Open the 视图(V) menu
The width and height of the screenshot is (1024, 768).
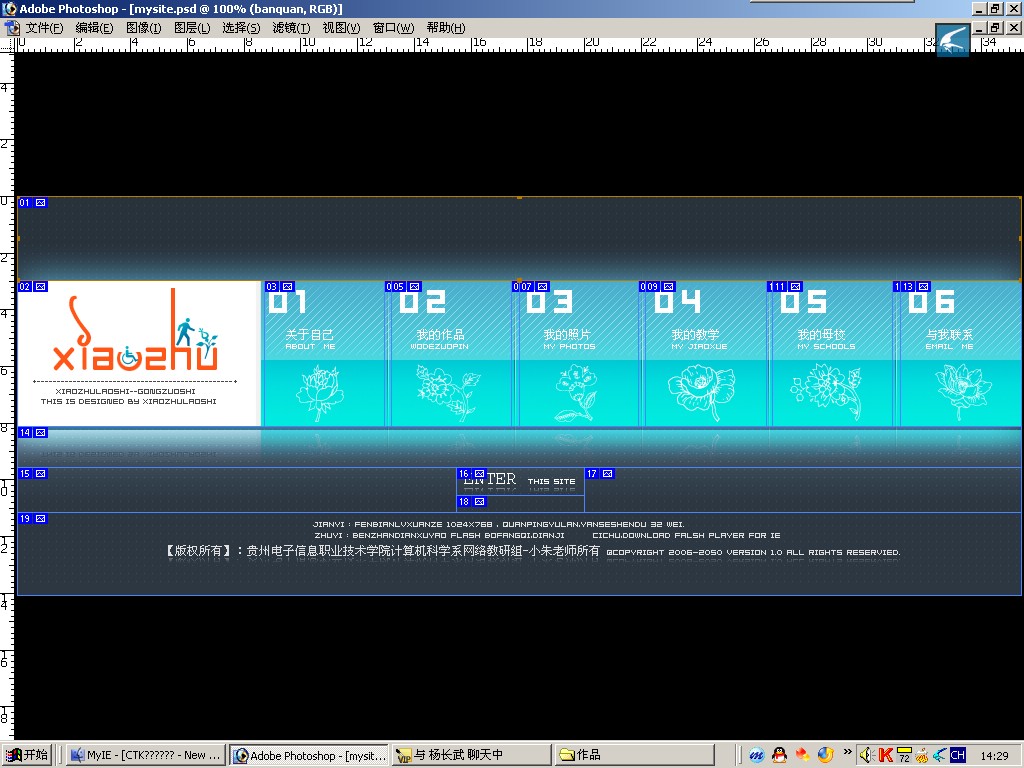click(341, 27)
